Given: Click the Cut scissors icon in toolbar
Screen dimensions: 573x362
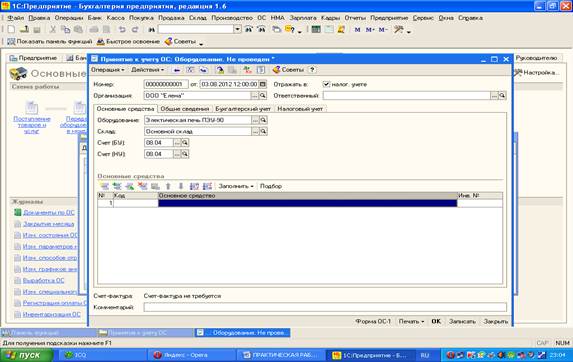Looking at the screenshot, I should [53, 30].
